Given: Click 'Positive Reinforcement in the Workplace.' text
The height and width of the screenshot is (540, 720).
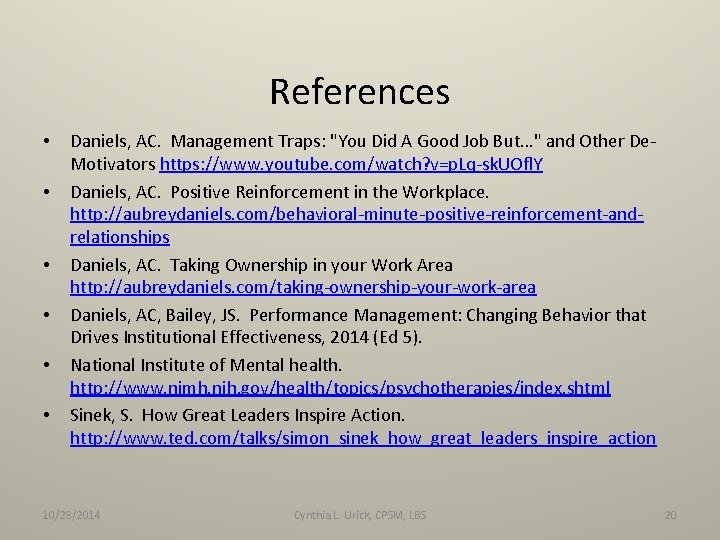Looking at the screenshot, I should click(330, 191).
